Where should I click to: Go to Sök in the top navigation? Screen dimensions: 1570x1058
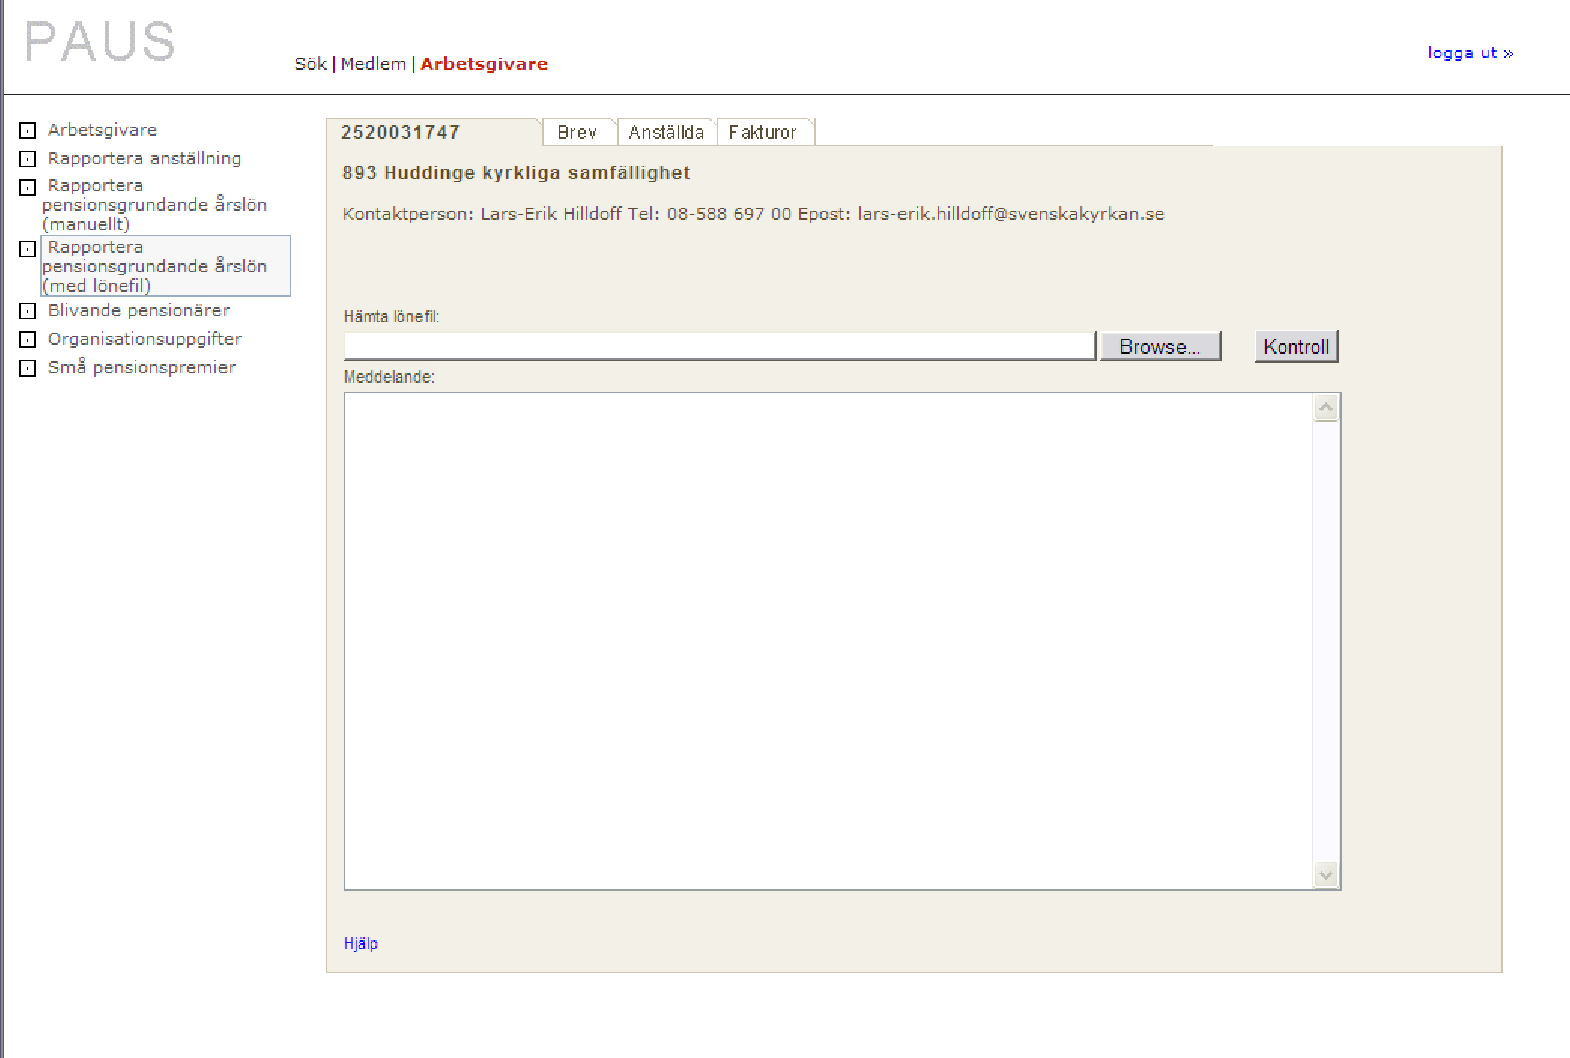click(x=311, y=64)
